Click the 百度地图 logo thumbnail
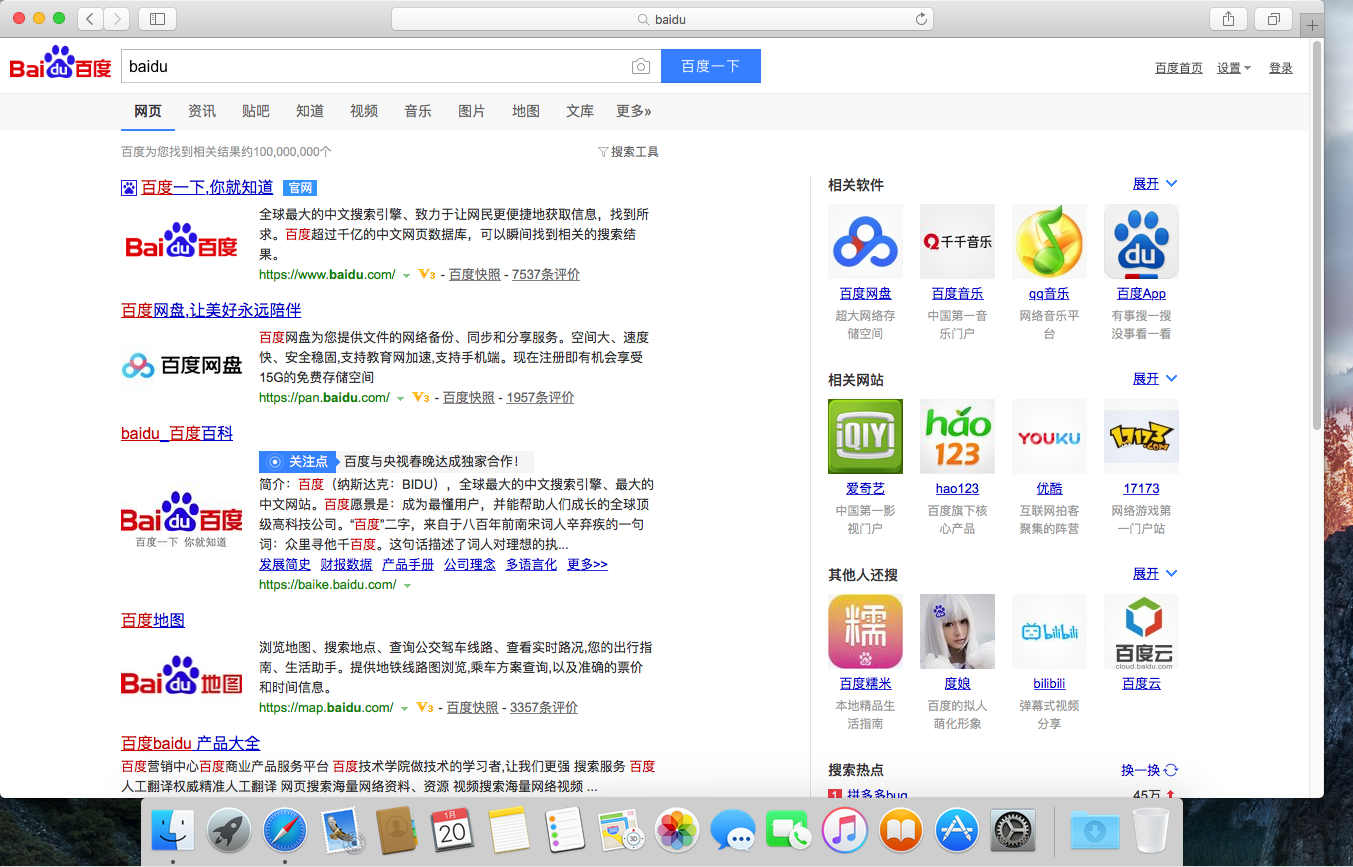Viewport: 1353px width, 867px height. point(182,675)
